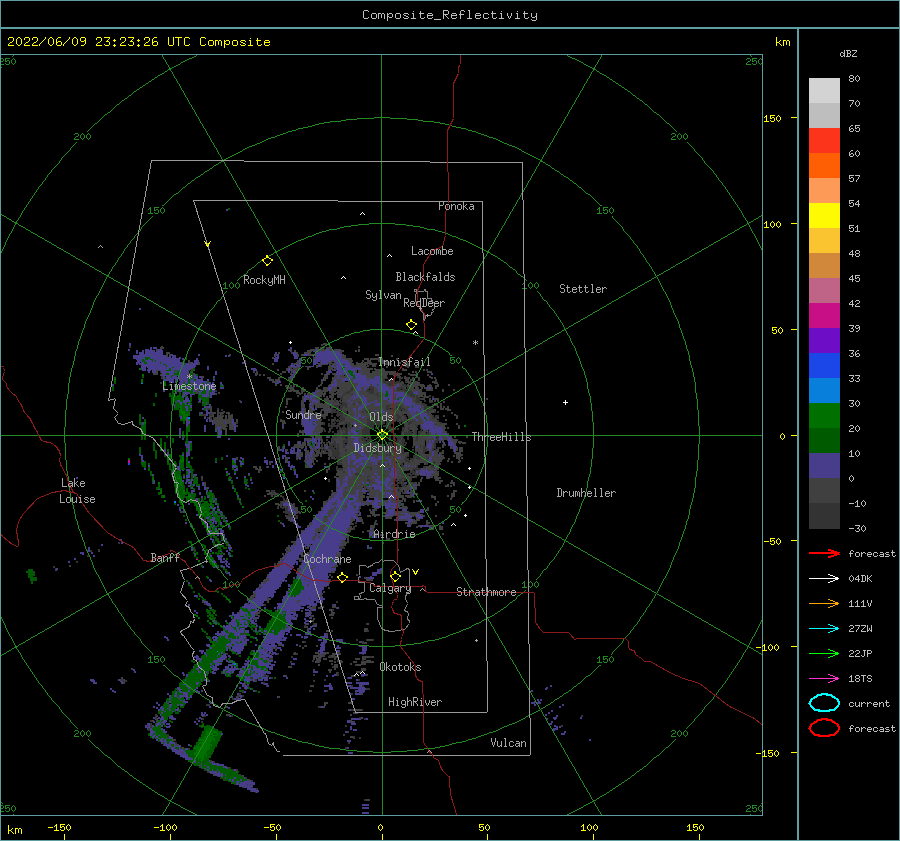Click yellow diamond marker beside RockyMH
This screenshot has width=900, height=841.
point(267,261)
